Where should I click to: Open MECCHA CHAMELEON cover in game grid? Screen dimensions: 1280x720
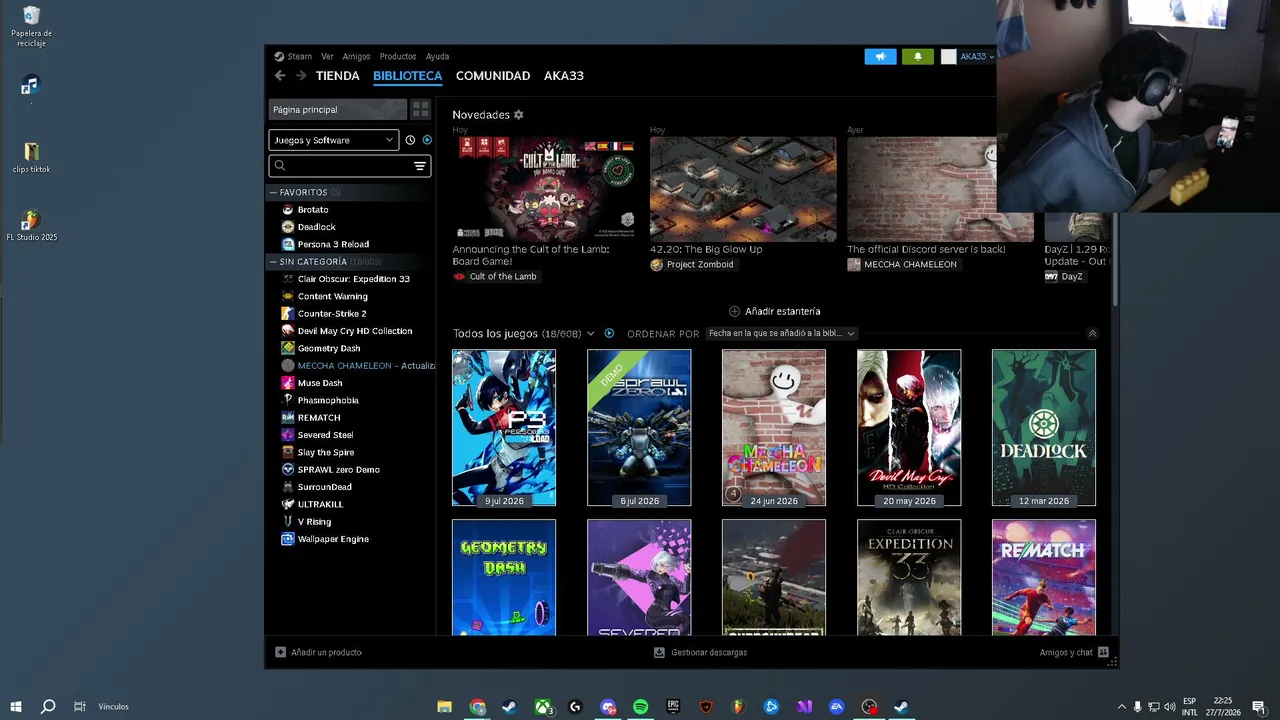click(x=774, y=428)
